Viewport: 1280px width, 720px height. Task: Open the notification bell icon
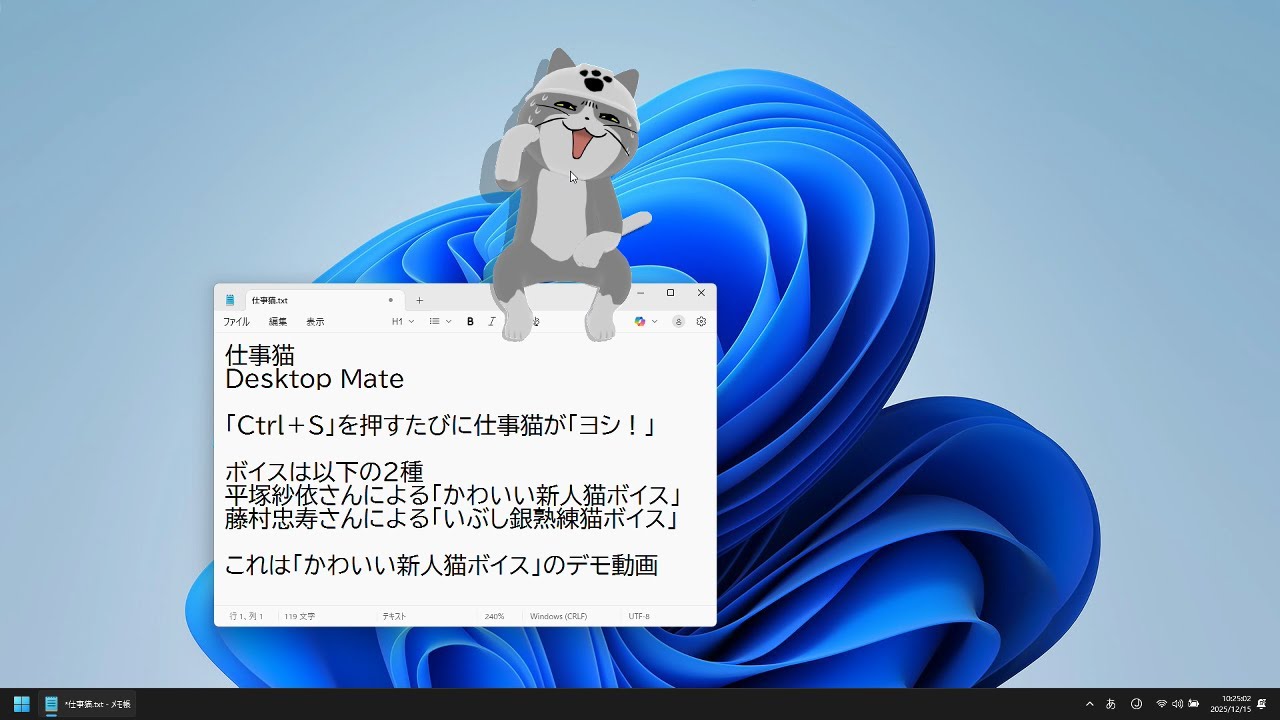(x=1262, y=704)
